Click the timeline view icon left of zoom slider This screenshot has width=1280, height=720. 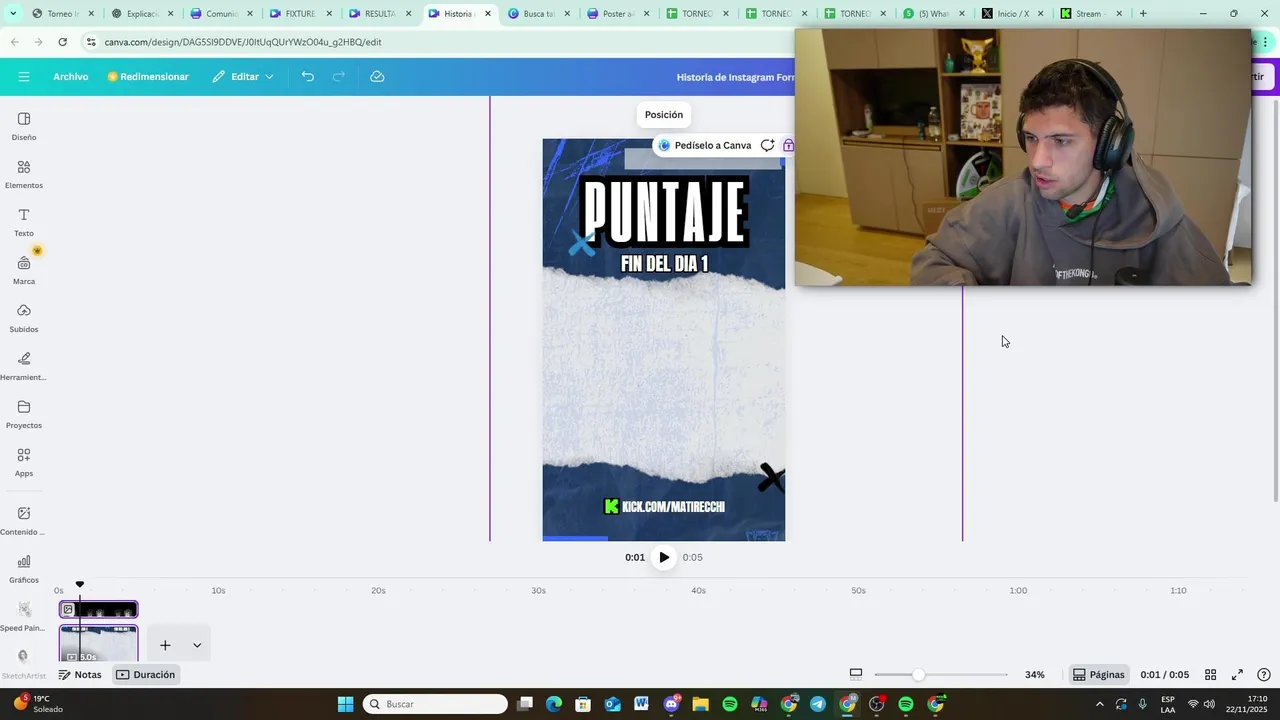(856, 675)
